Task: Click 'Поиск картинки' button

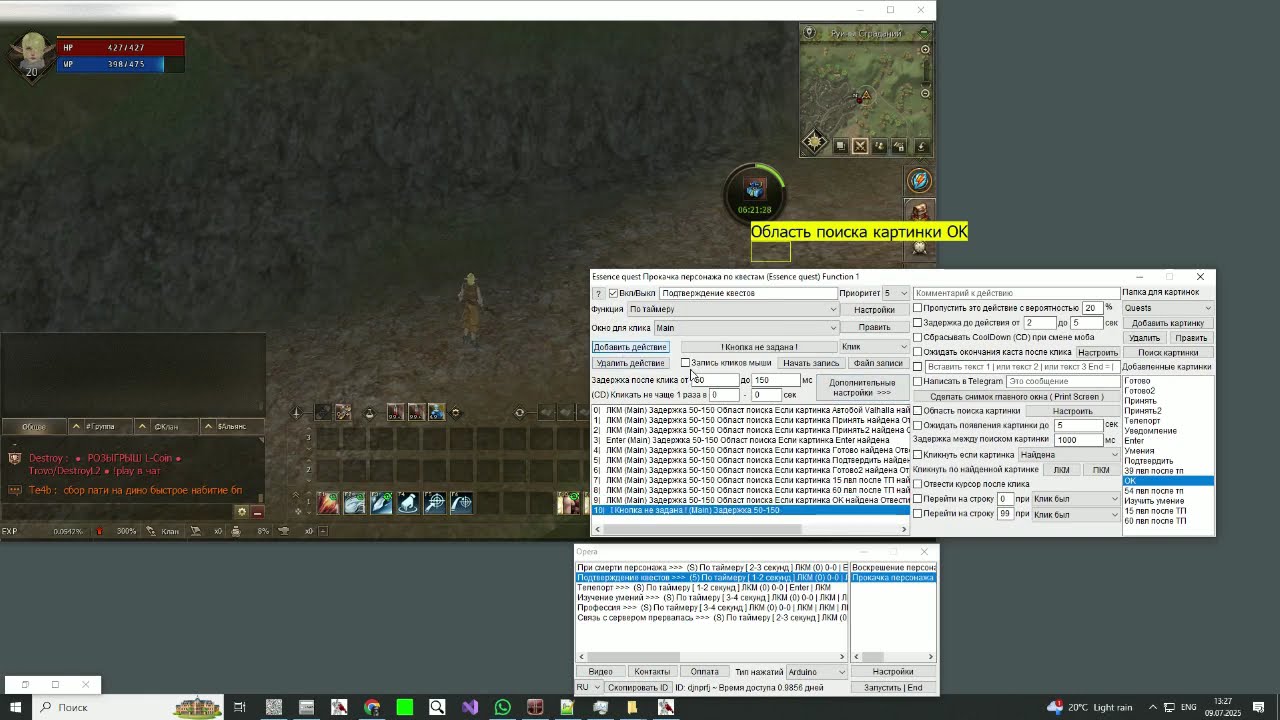Action: [1168, 352]
